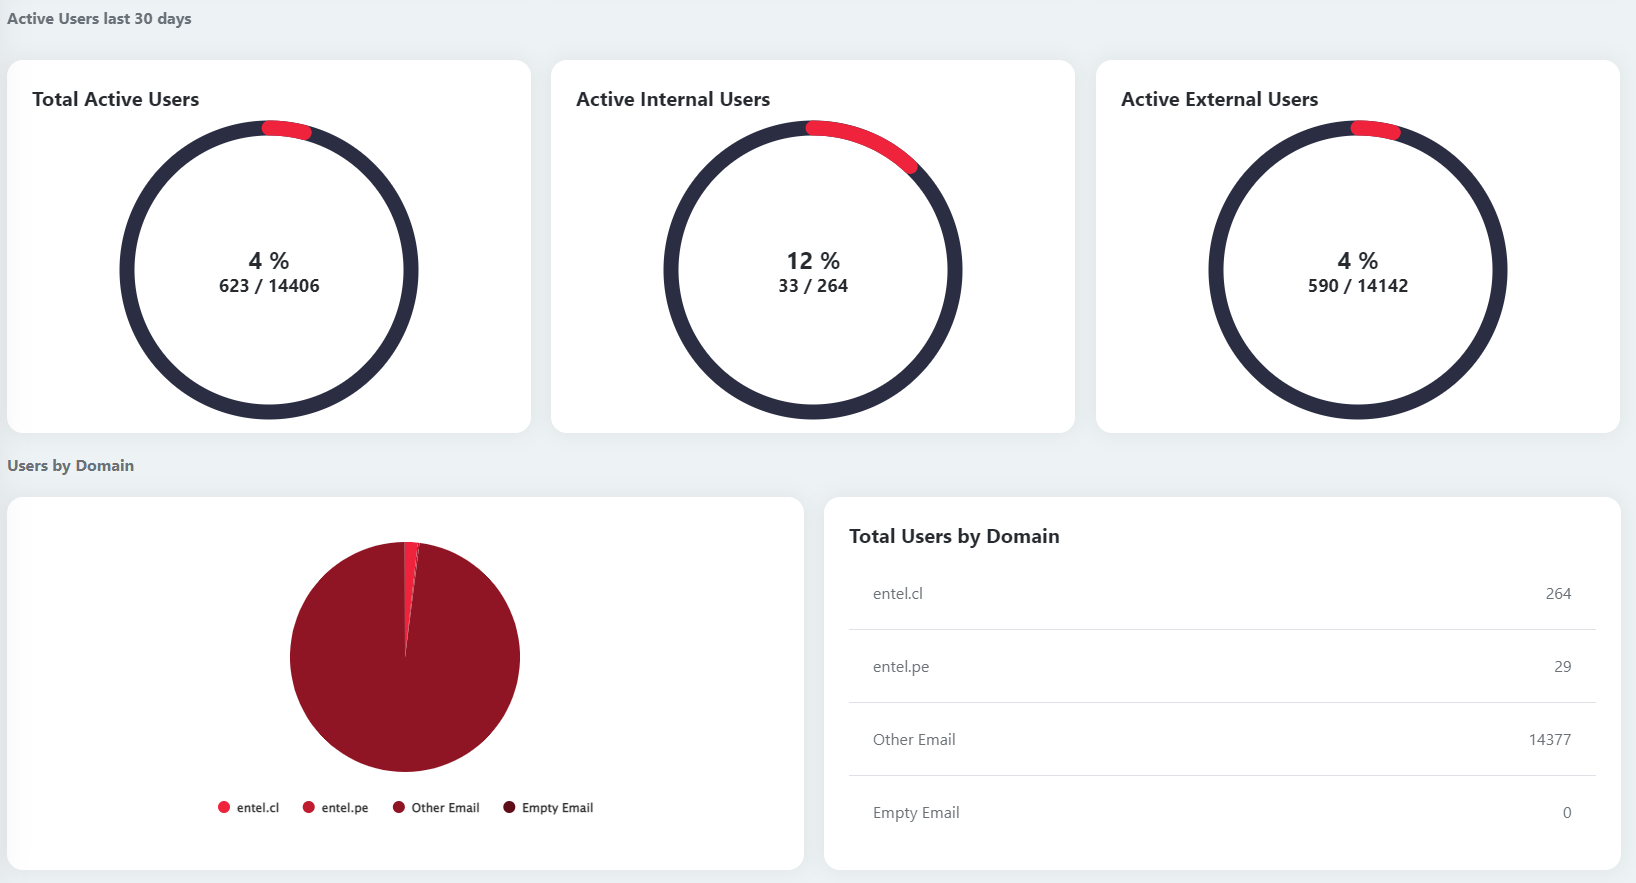Select the Empty Email row in table
This screenshot has width=1636, height=883.
1222,813
